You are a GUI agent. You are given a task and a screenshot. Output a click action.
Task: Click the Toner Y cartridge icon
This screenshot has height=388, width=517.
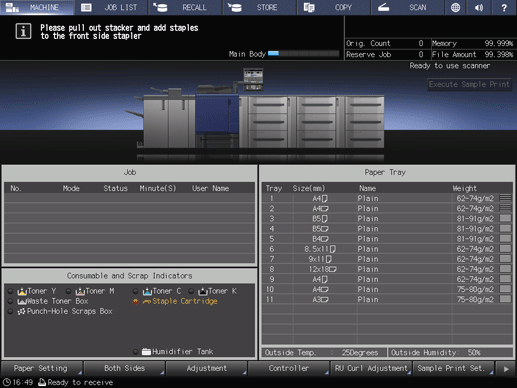tap(22, 291)
